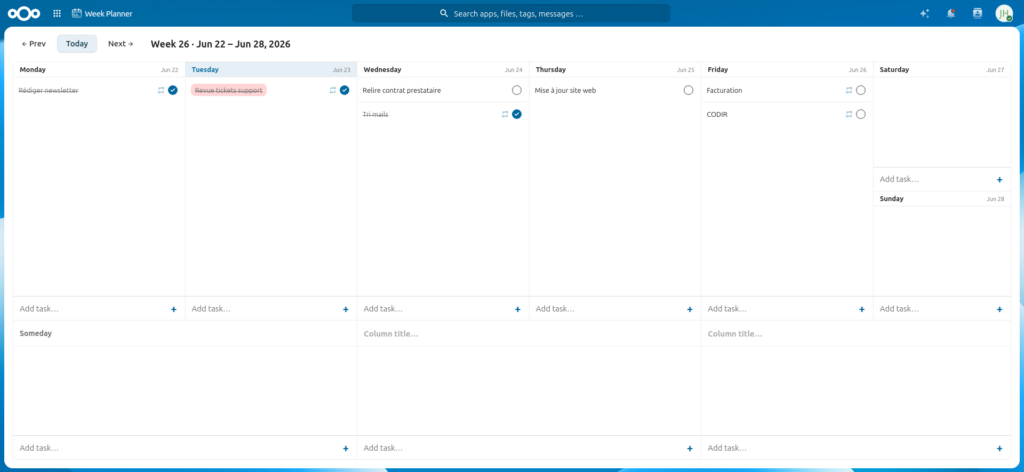Open the apps grid menu
This screenshot has width=1024, height=472.
point(57,13)
